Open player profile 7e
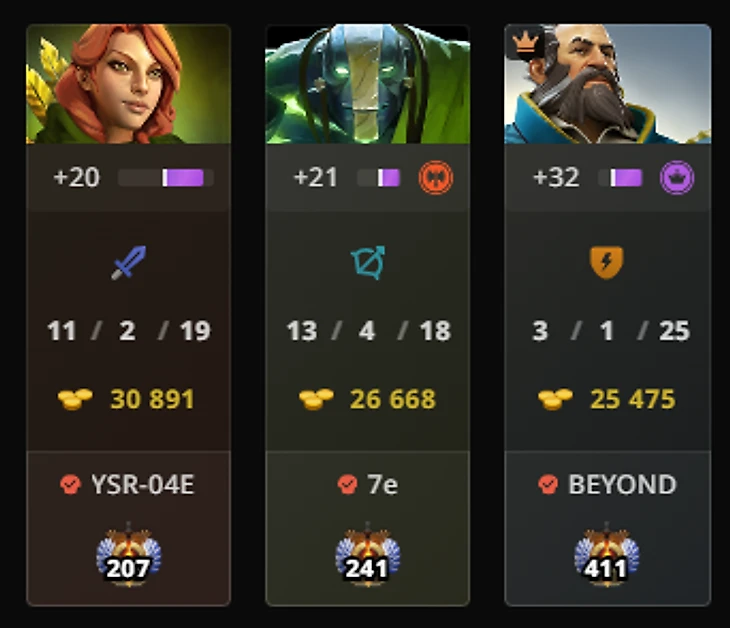The height and width of the screenshot is (628, 730). coord(383,485)
